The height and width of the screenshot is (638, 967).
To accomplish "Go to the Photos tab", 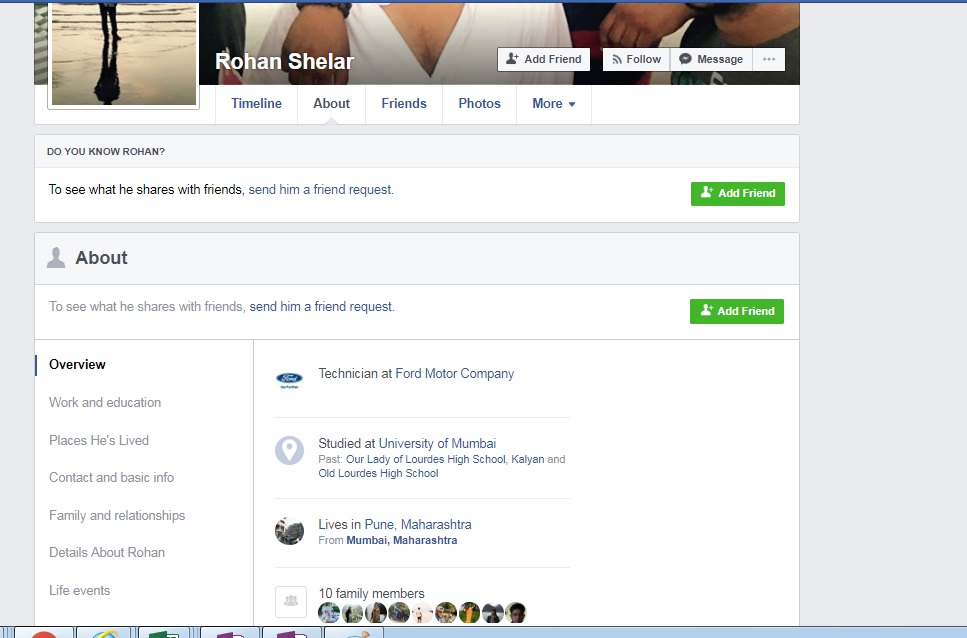I will click(479, 104).
